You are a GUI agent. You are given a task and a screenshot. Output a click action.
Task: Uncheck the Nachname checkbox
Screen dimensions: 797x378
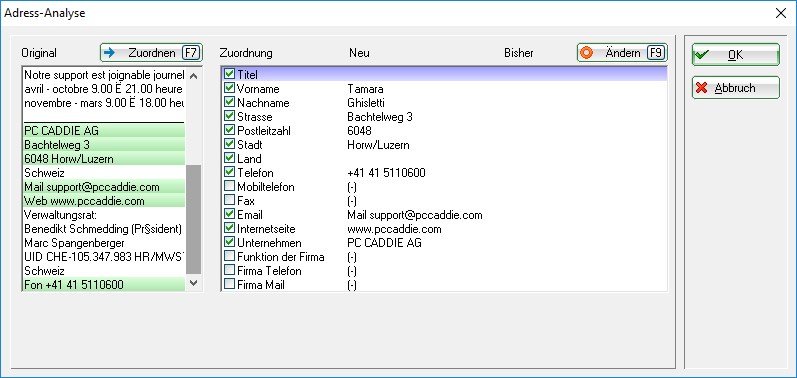point(230,102)
